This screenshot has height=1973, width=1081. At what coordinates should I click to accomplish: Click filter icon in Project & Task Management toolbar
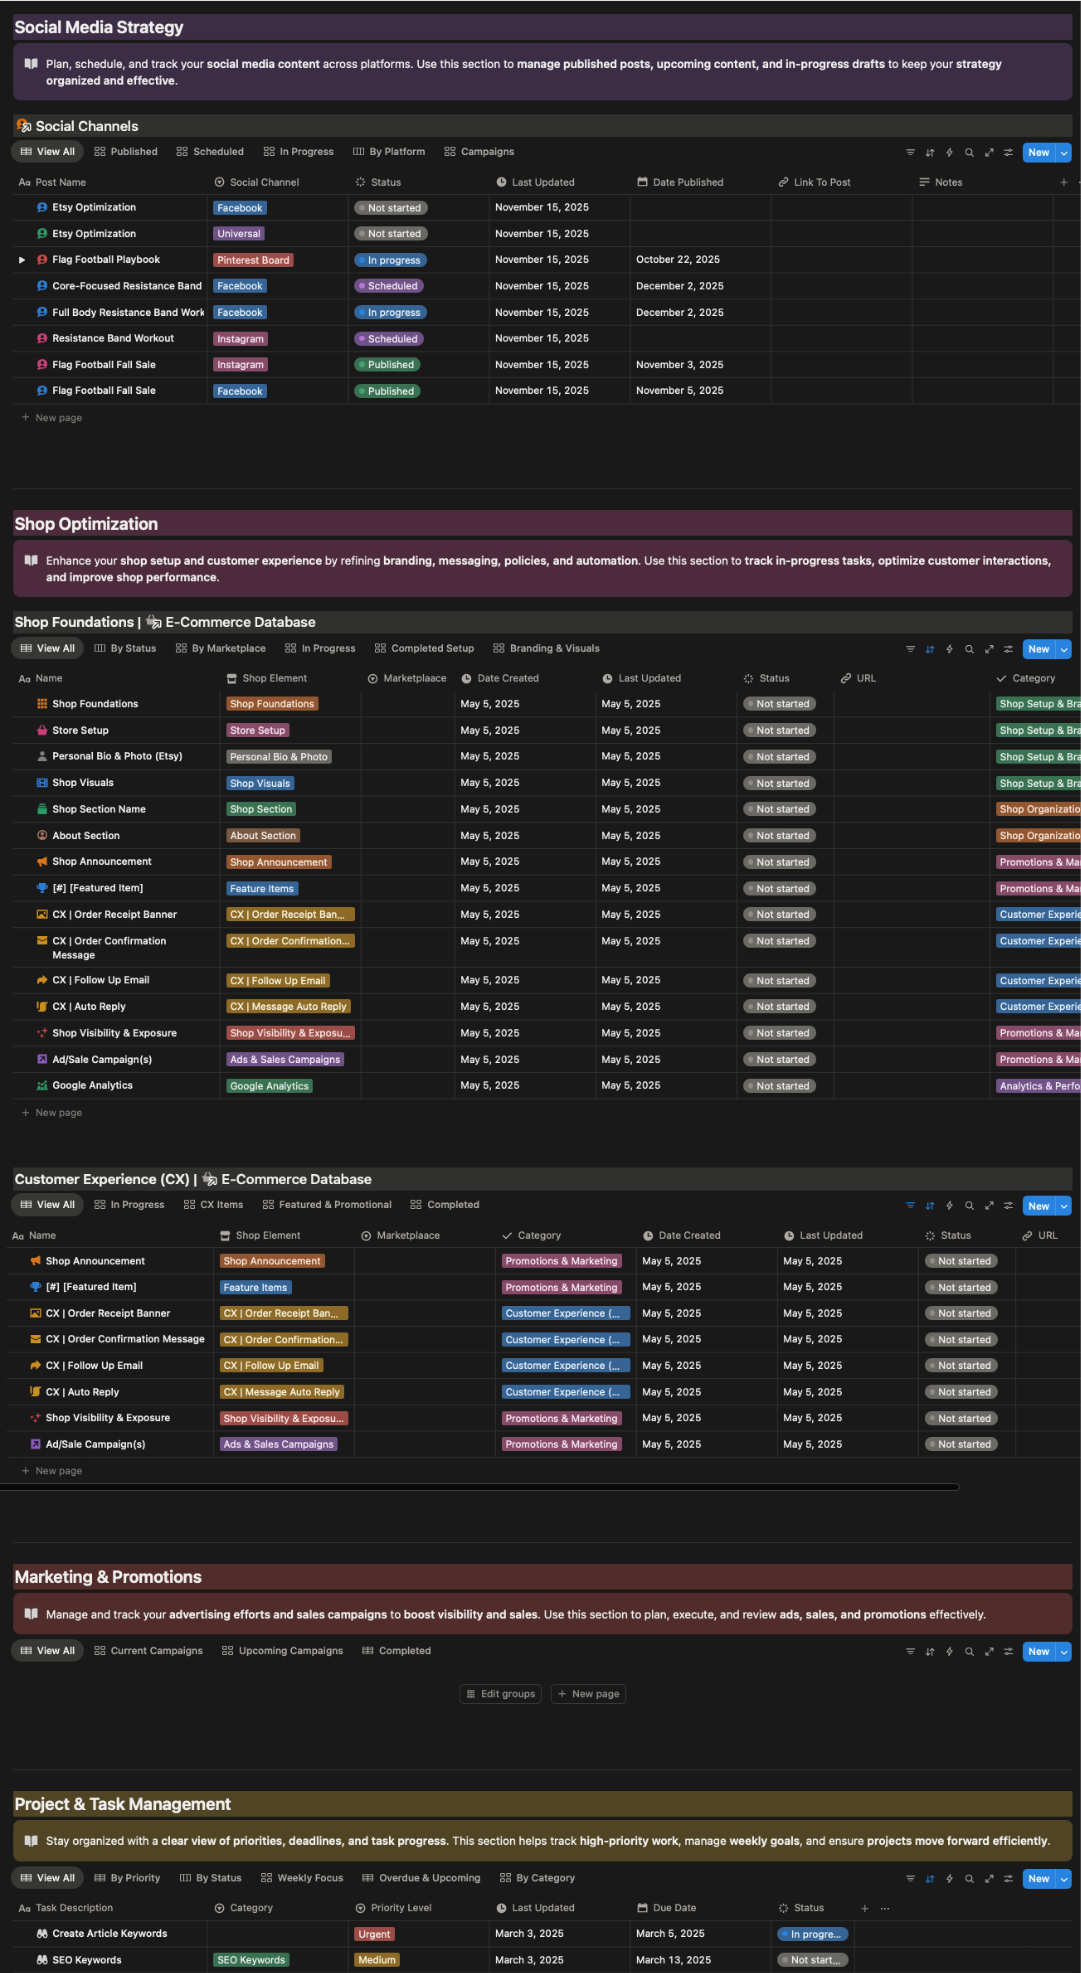click(910, 1879)
